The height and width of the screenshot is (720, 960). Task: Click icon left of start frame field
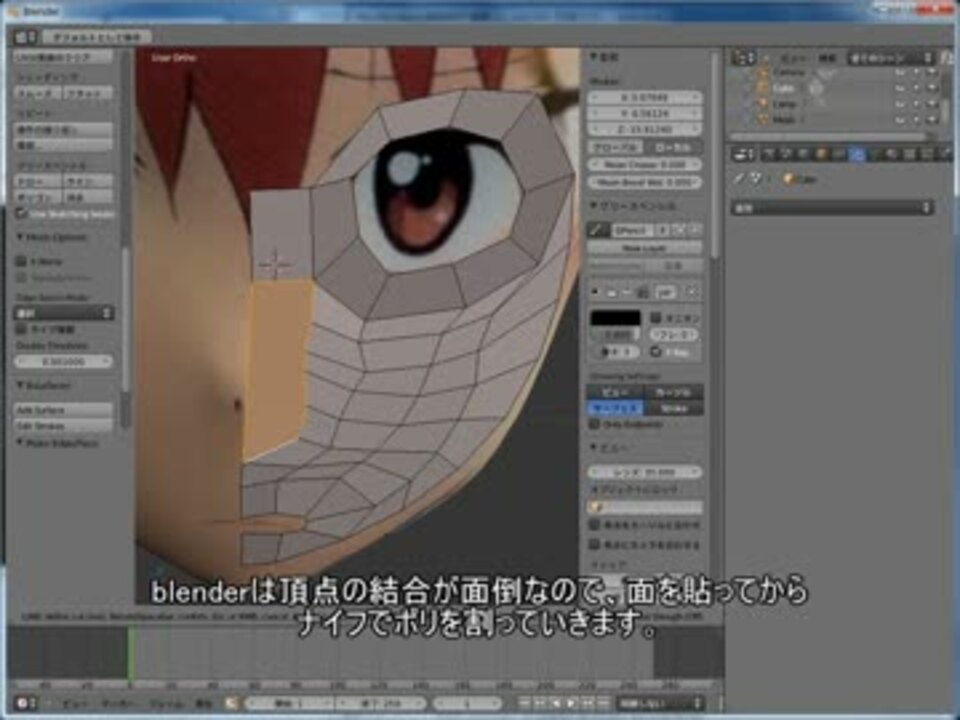[x=231, y=703]
